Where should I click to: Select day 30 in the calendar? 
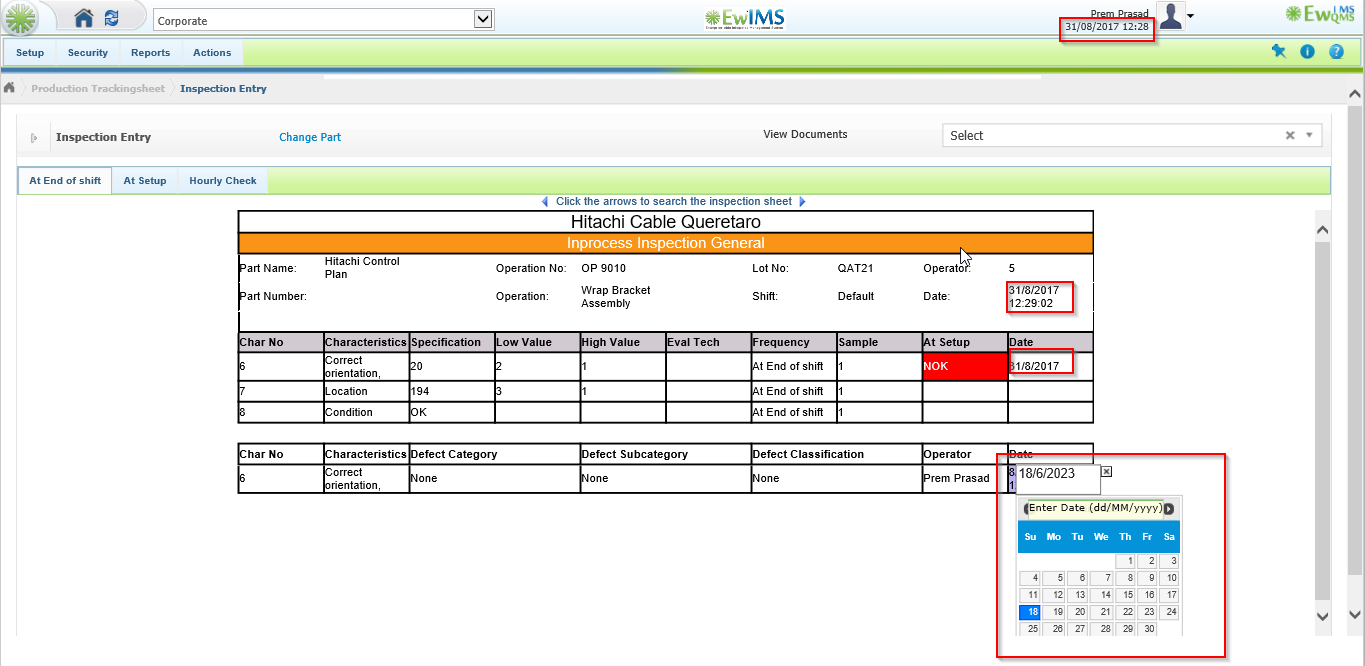(x=1147, y=629)
